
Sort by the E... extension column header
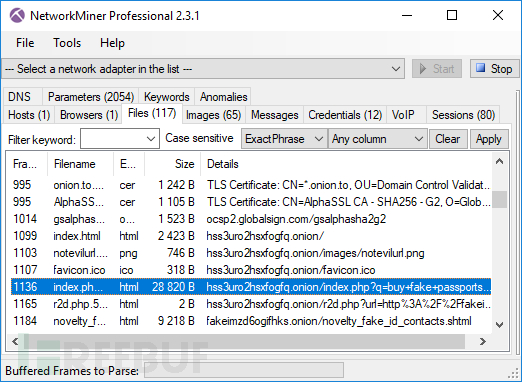click(x=129, y=164)
